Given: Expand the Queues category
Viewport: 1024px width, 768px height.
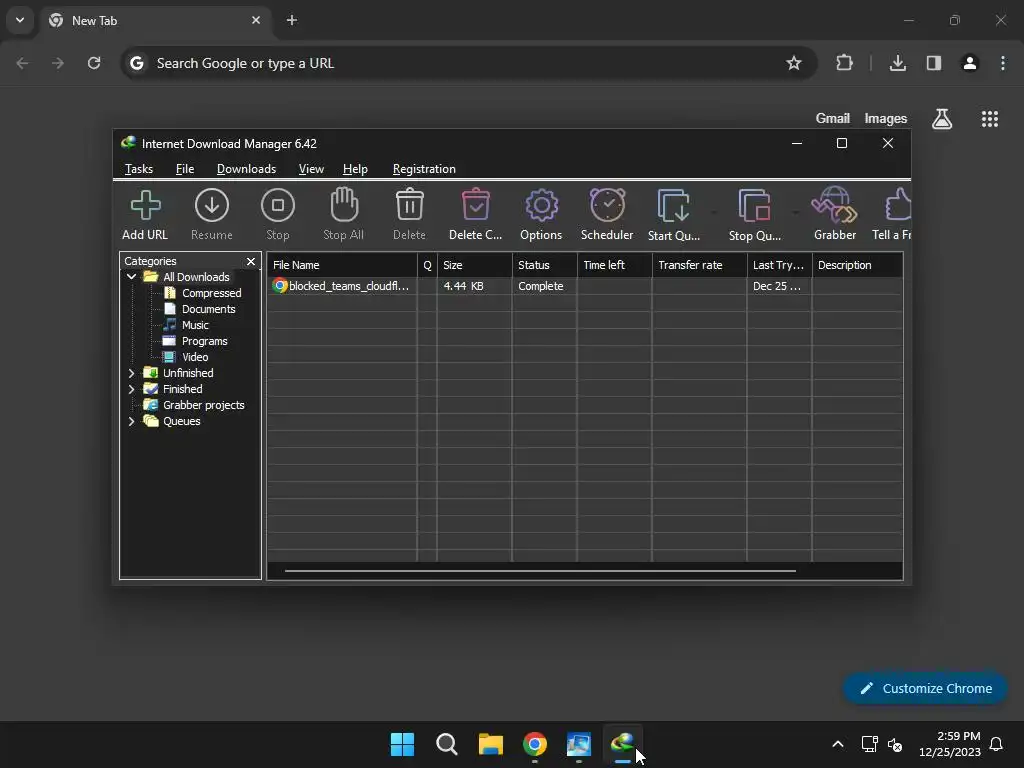Looking at the screenshot, I should [131, 421].
